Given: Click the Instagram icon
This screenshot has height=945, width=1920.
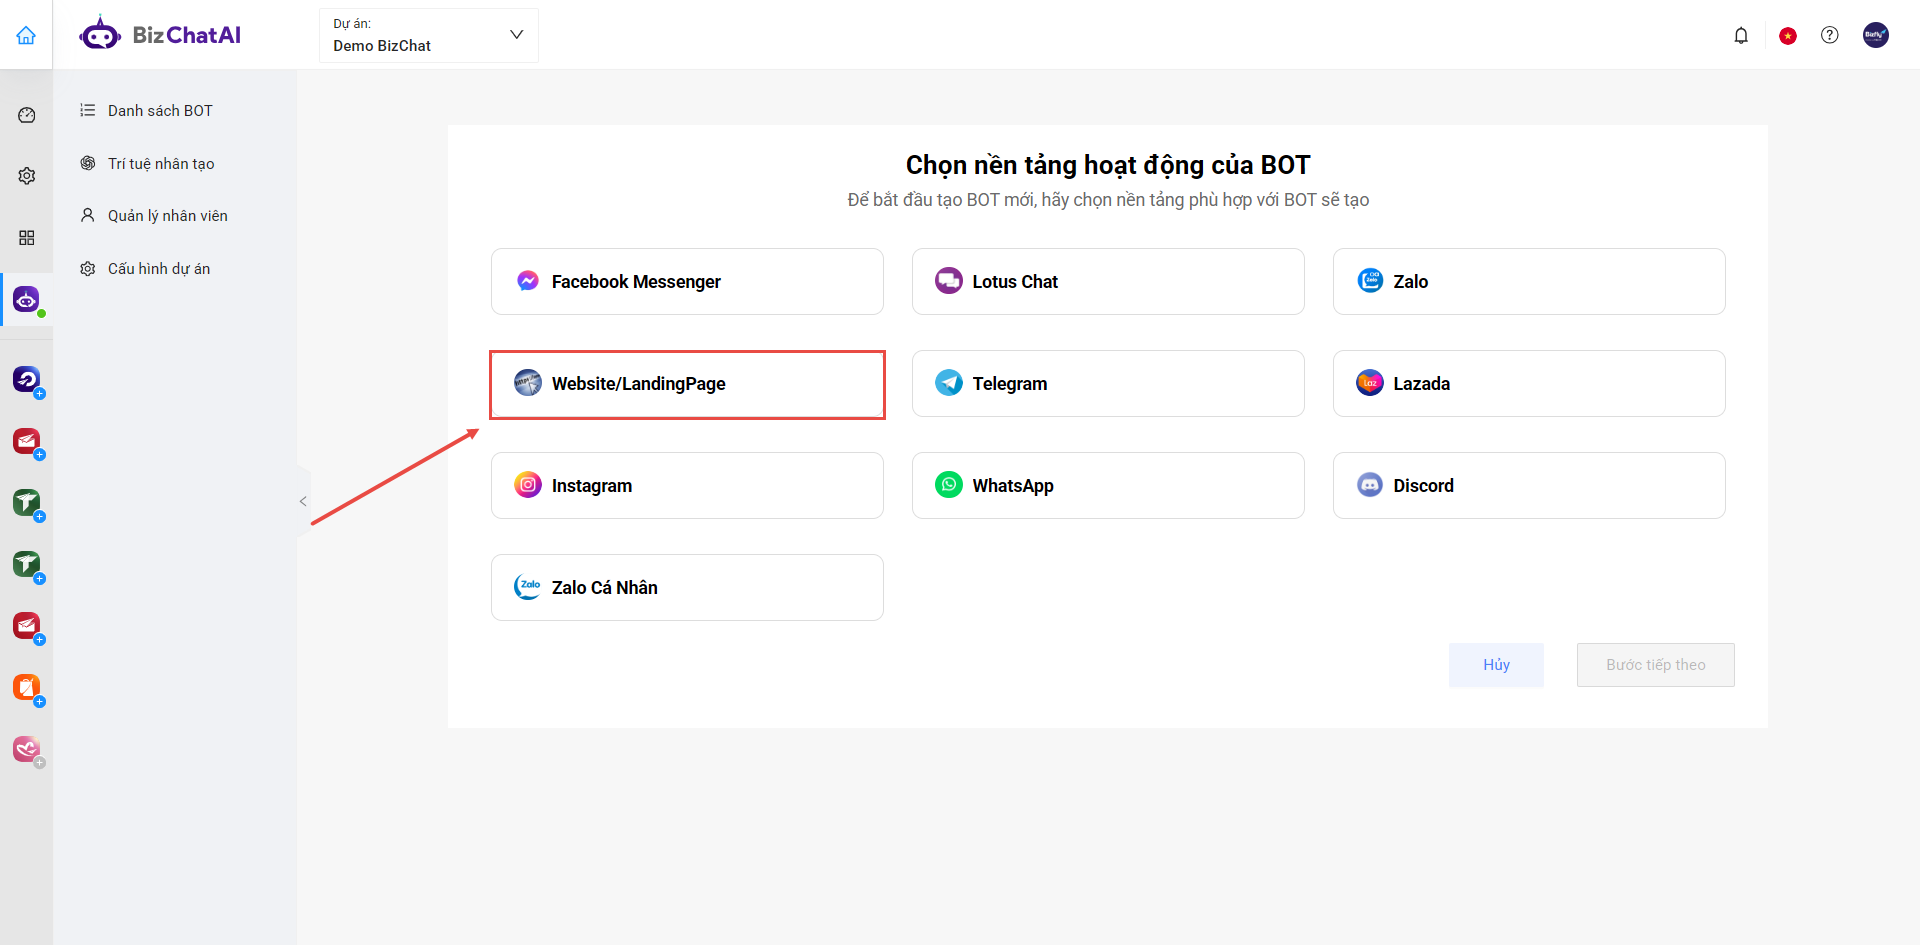Looking at the screenshot, I should (528, 486).
